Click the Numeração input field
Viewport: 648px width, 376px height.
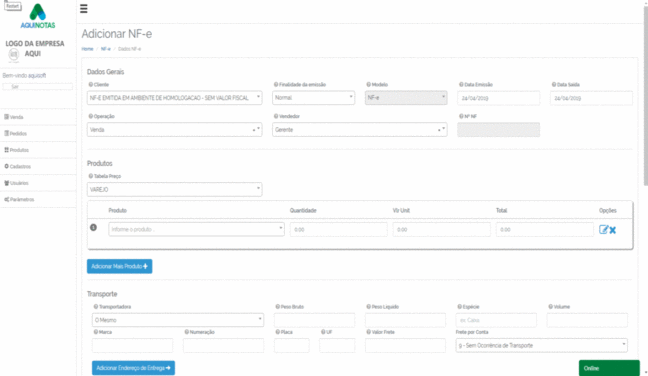pyautogui.click(x=223, y=345)
